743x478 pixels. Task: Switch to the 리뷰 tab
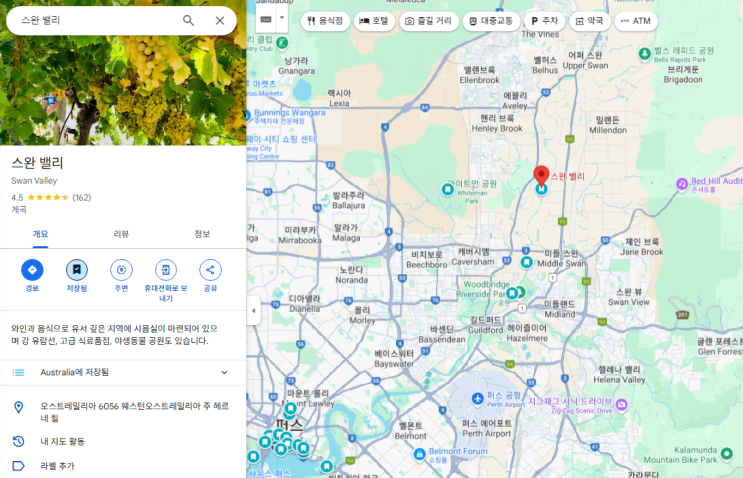[x=121, y=234]
